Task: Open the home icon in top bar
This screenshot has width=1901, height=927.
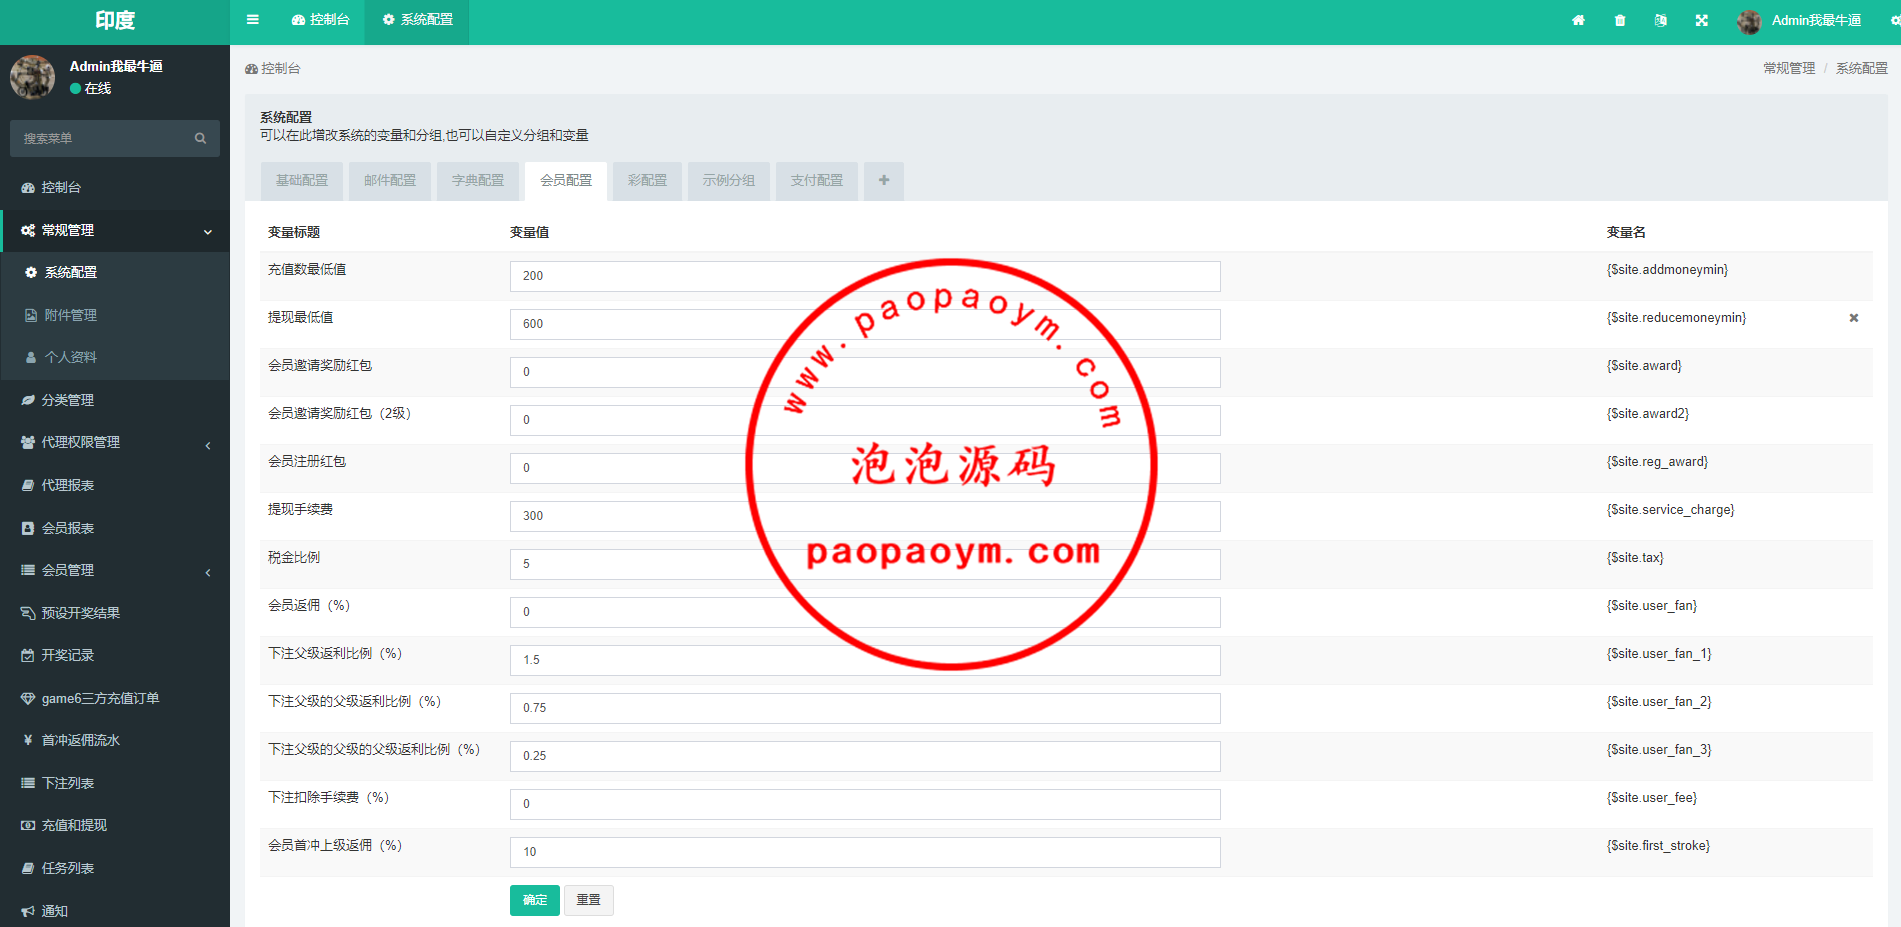Action: click(x=1578, y=20)
